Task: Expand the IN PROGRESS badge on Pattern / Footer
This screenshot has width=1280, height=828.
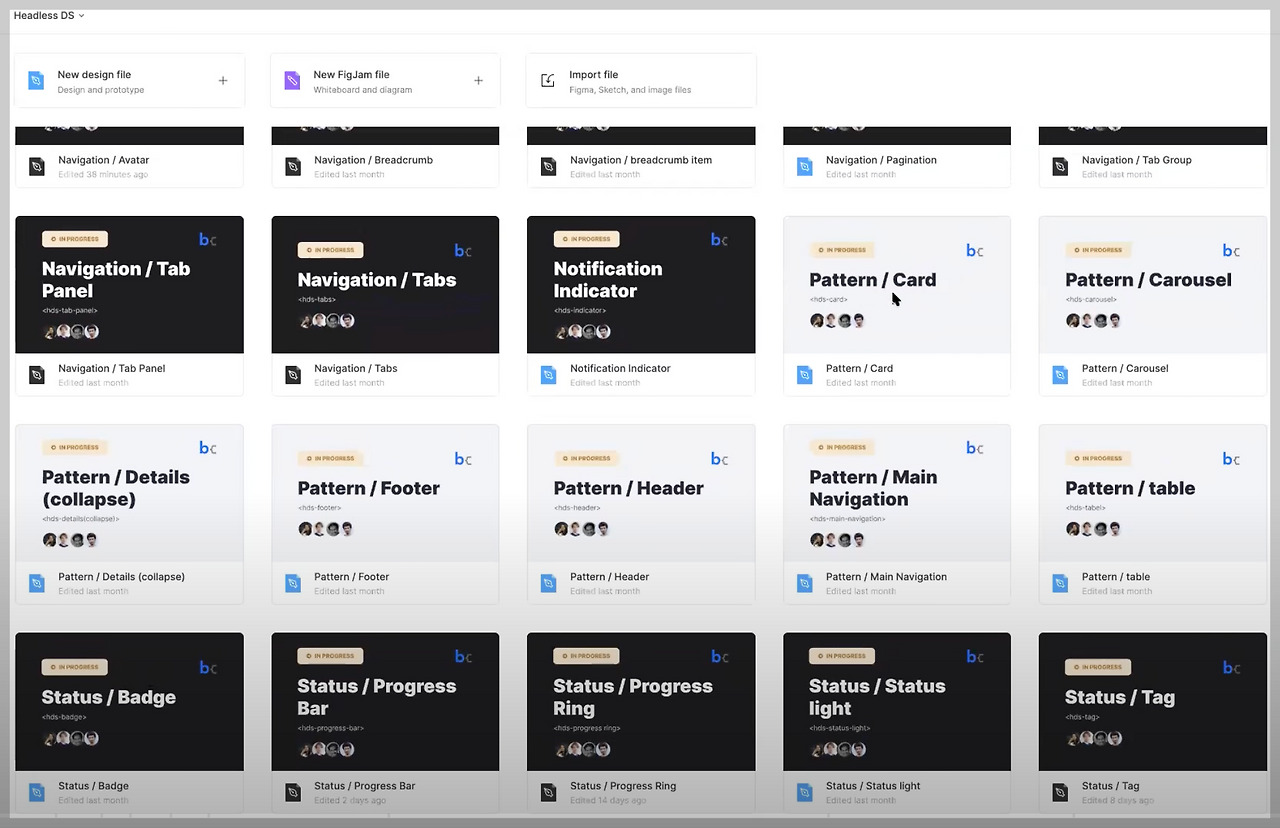Action: click(330, 458)
